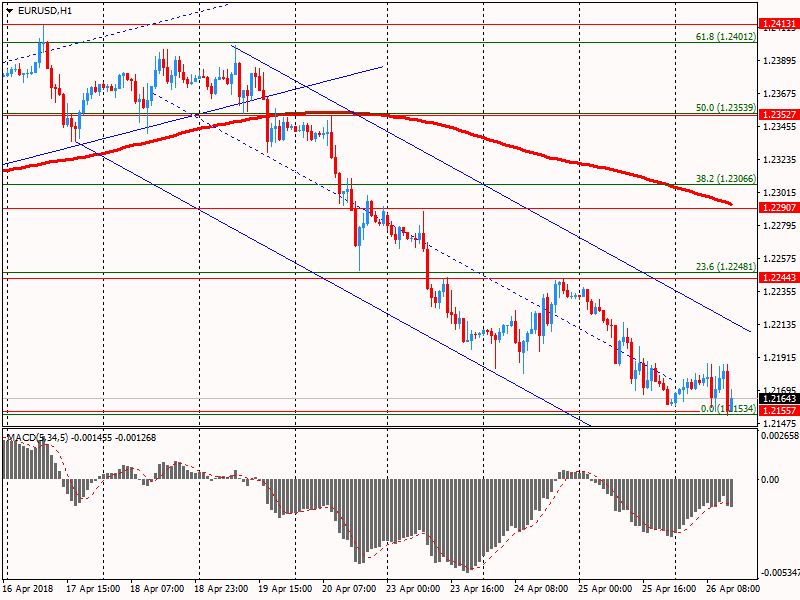Viewport: 800px width, 600px height.
Task: Click the Fibonacci 50.0 (1.23539) label
Action: point(726,108)
